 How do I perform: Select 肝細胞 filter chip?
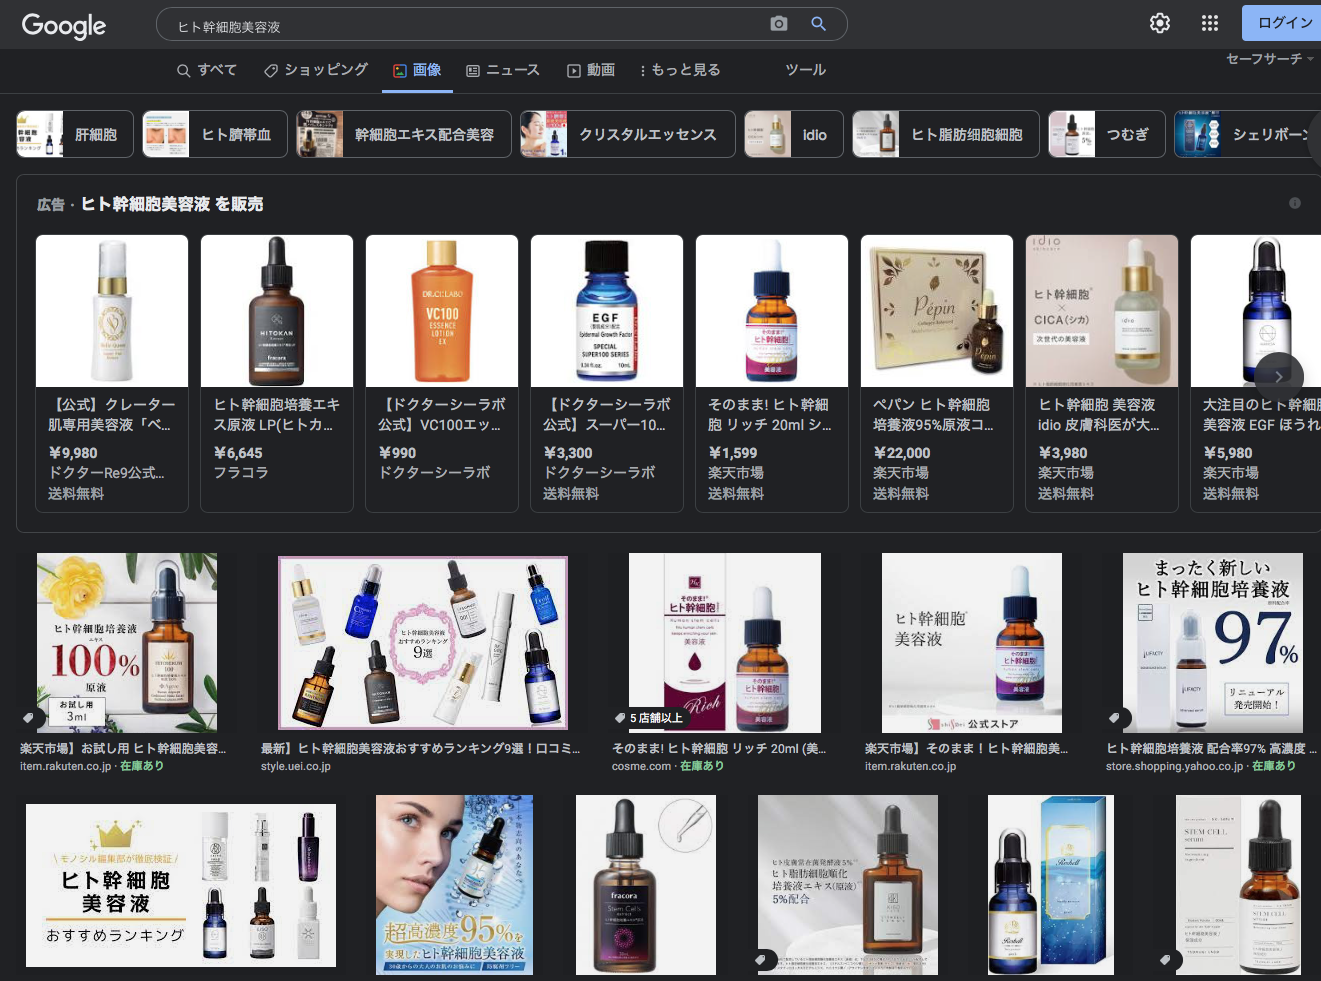(75, 134)
